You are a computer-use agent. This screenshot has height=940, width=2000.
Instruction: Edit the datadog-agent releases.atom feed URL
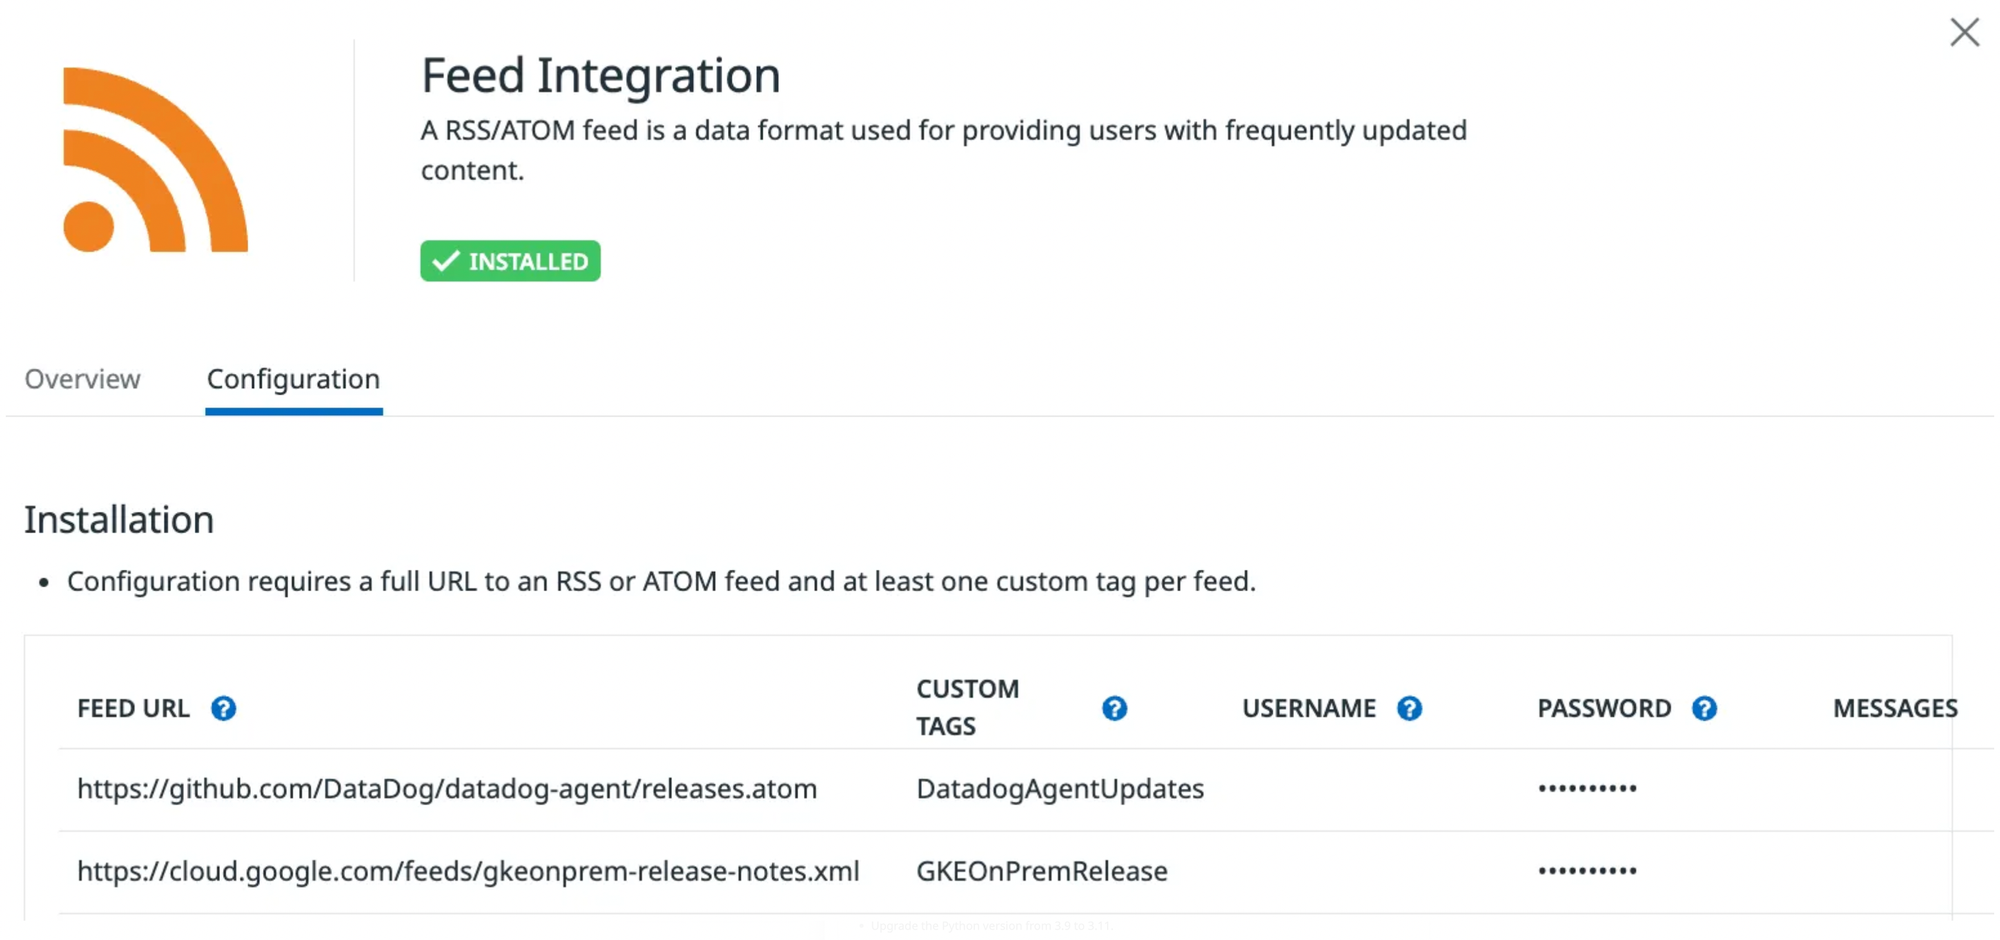[447, 789]
